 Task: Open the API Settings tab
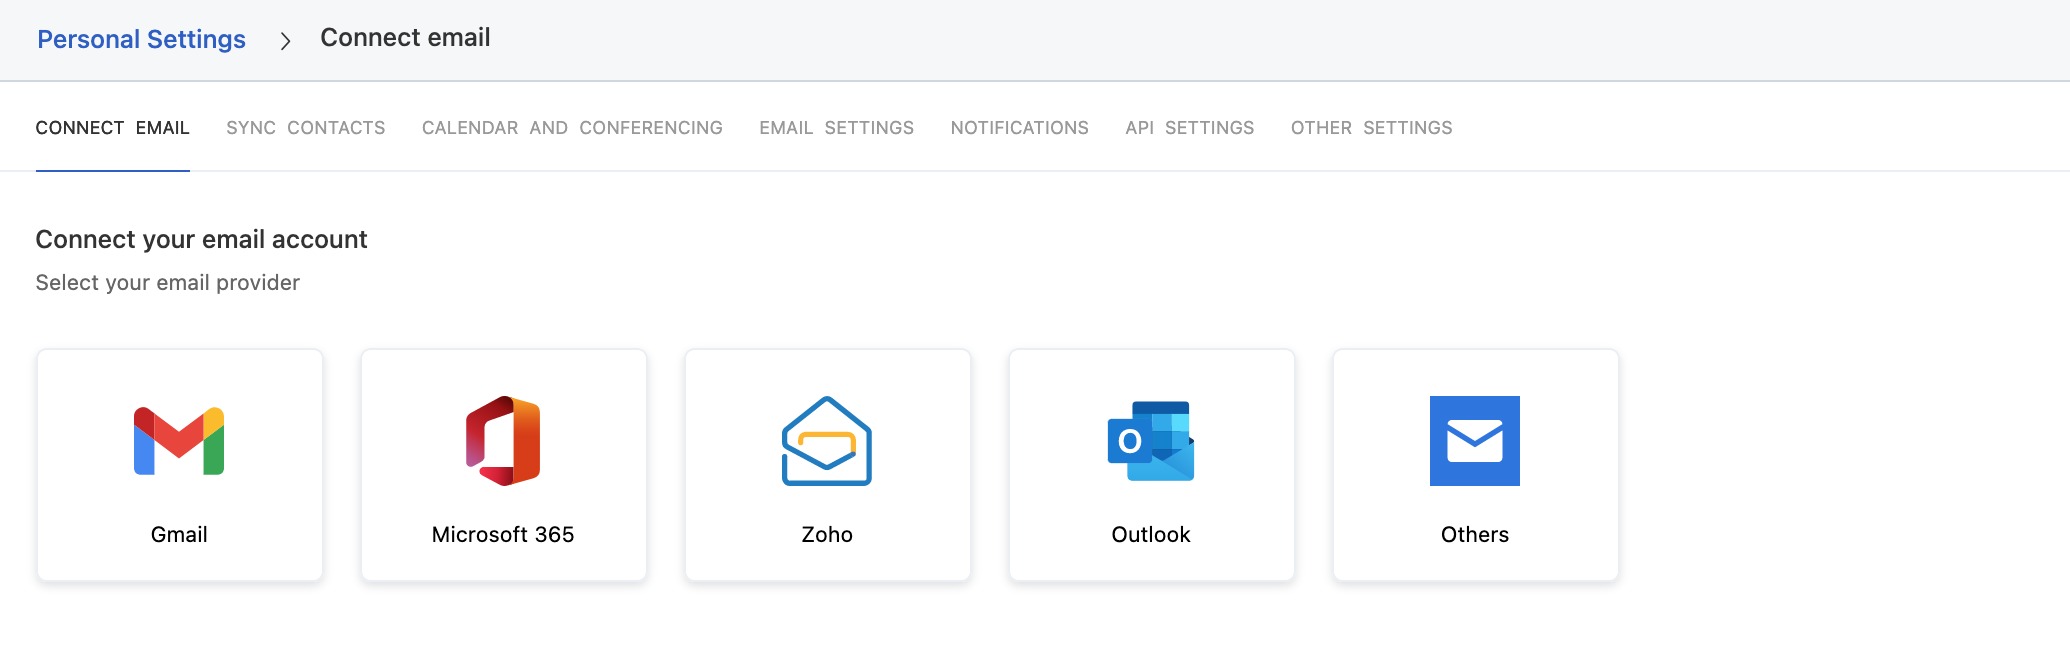pyautogui.click(x=1190, y=128)
